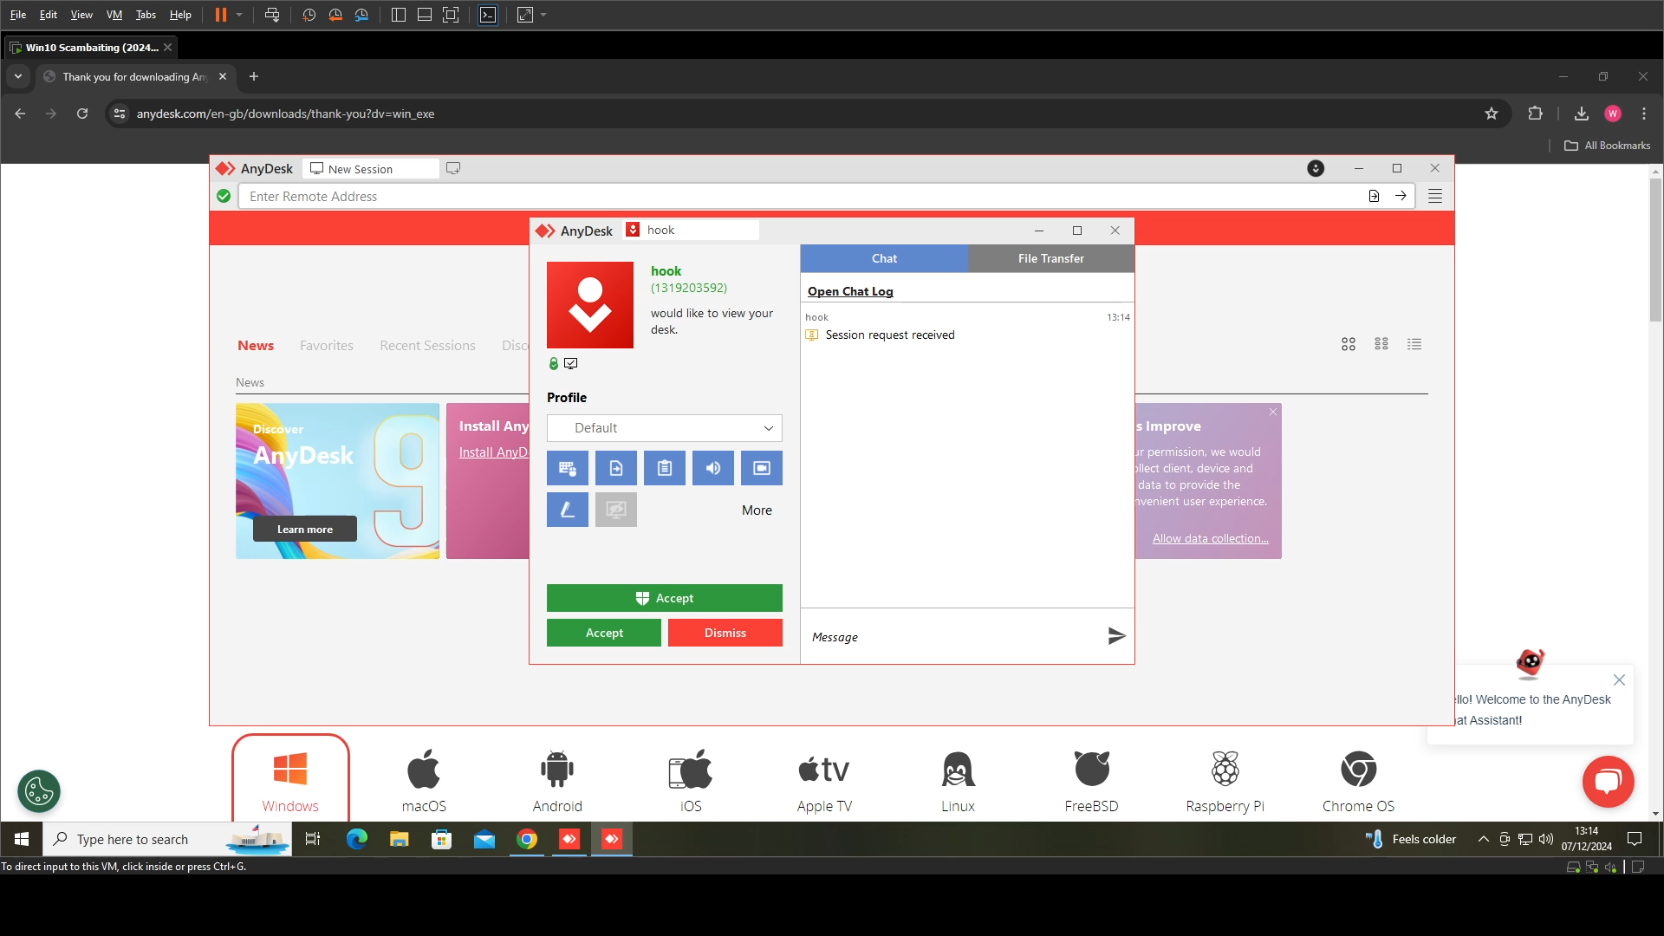The image size is (1664, 936).
Task: Send the chat message with the arrow icon
Action: (1116, 636)
